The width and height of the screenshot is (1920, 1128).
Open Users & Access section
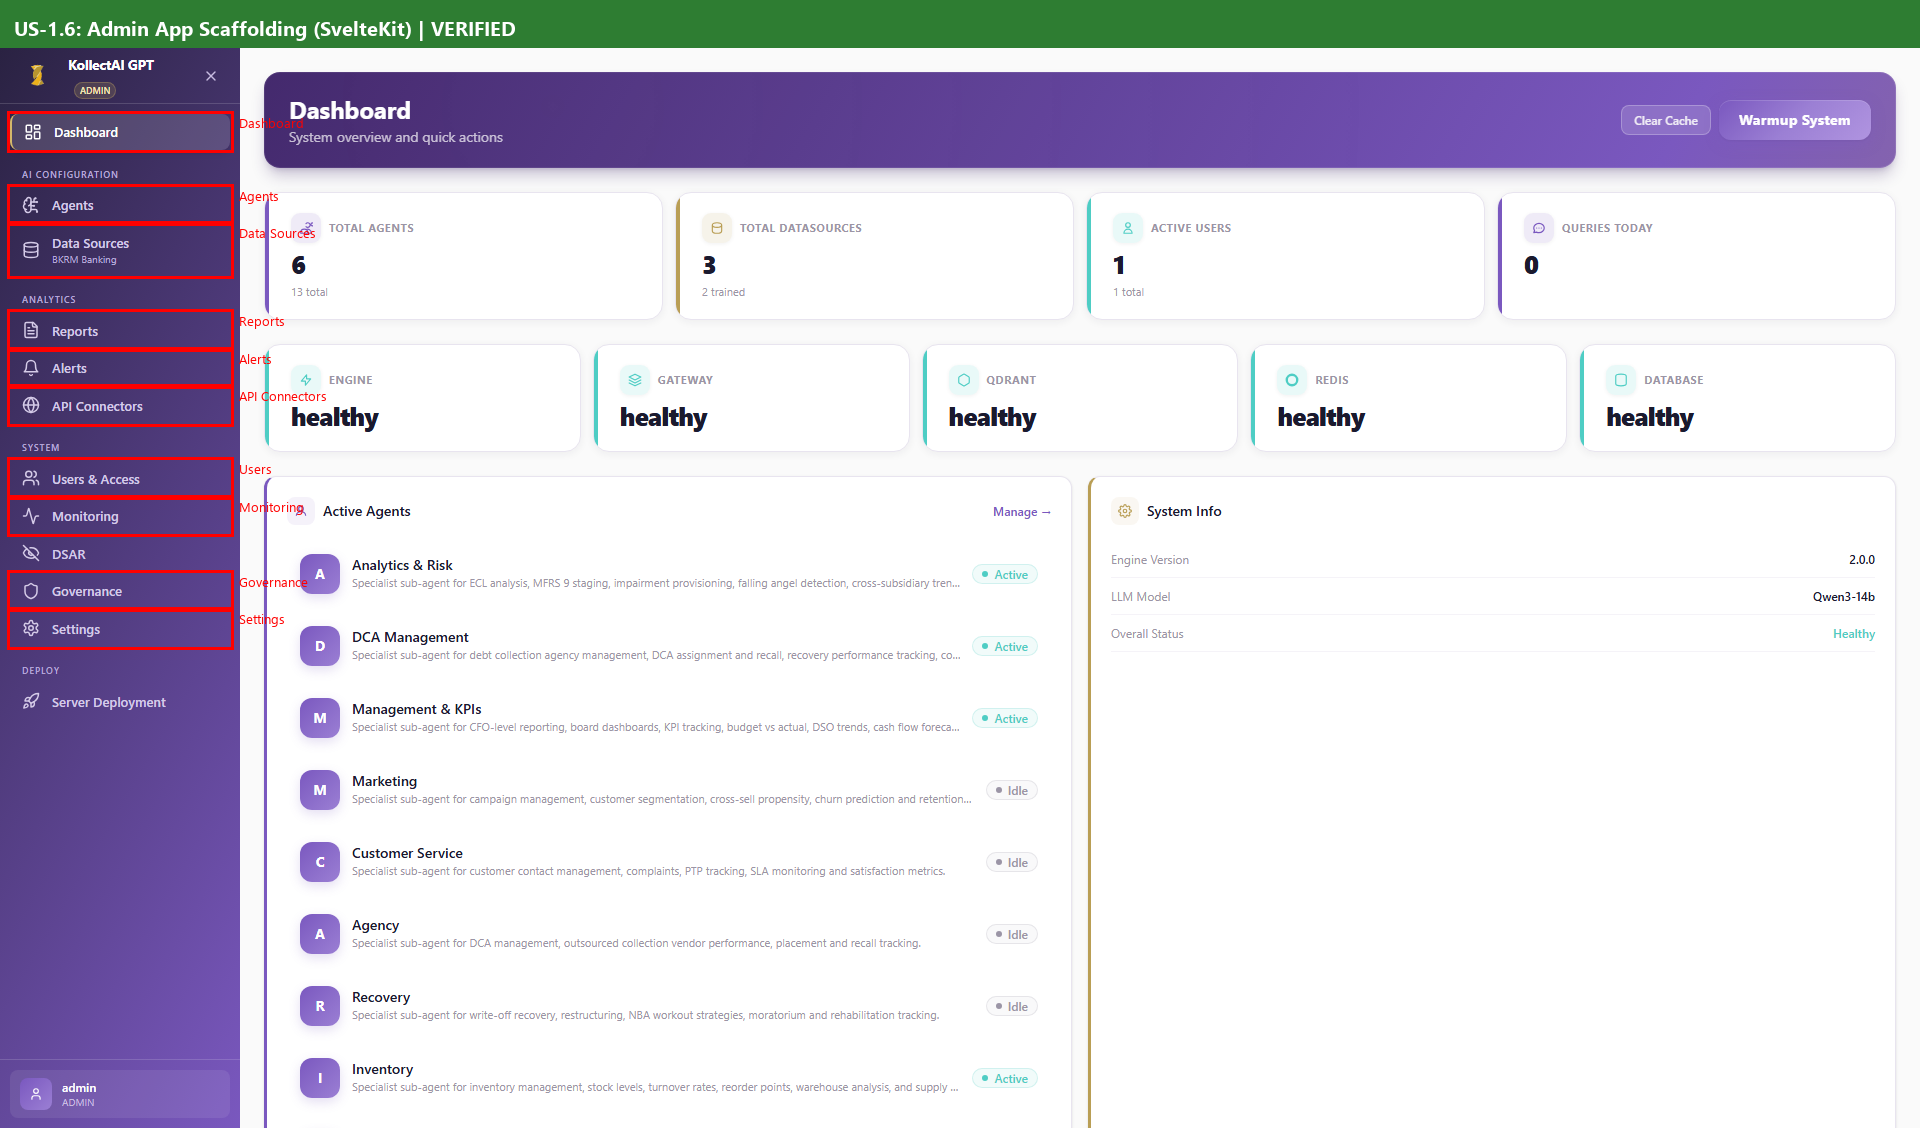(x=95, y=479)
